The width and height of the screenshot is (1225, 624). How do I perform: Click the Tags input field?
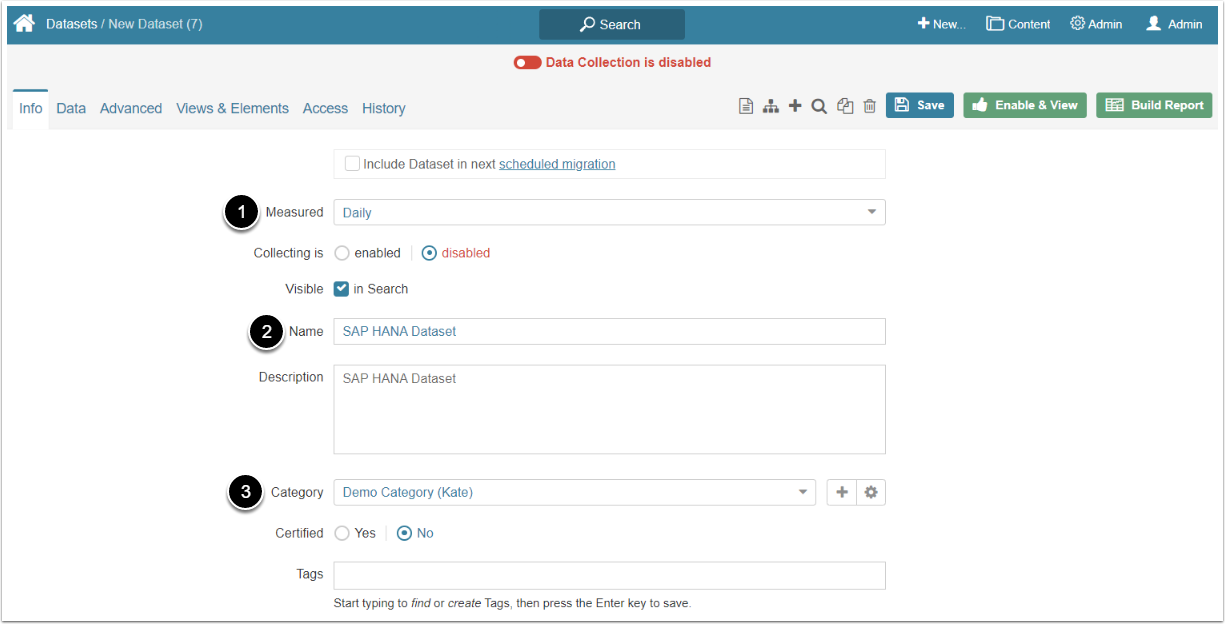609,575
